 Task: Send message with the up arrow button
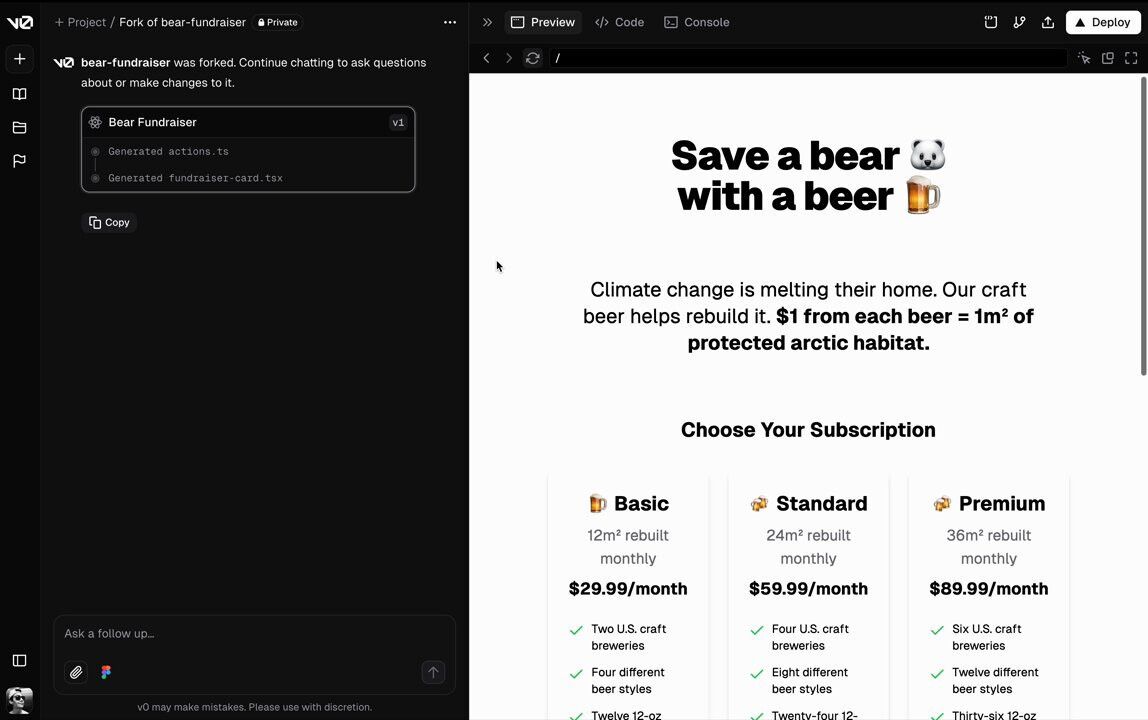(x=433, y=672)
